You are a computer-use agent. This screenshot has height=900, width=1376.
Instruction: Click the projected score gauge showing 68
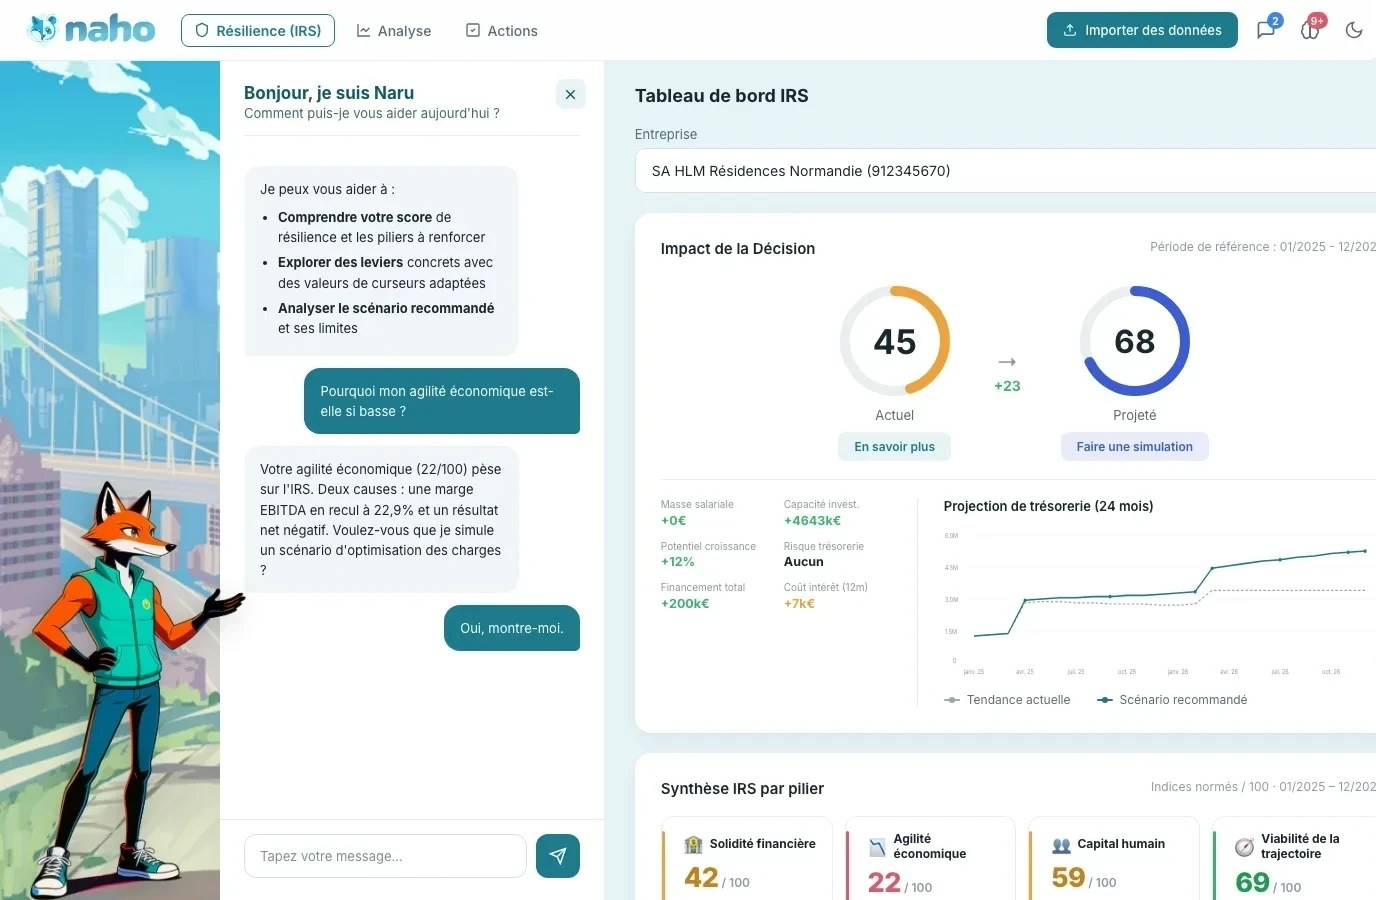pyautogui.click(x=1135, y=341)
